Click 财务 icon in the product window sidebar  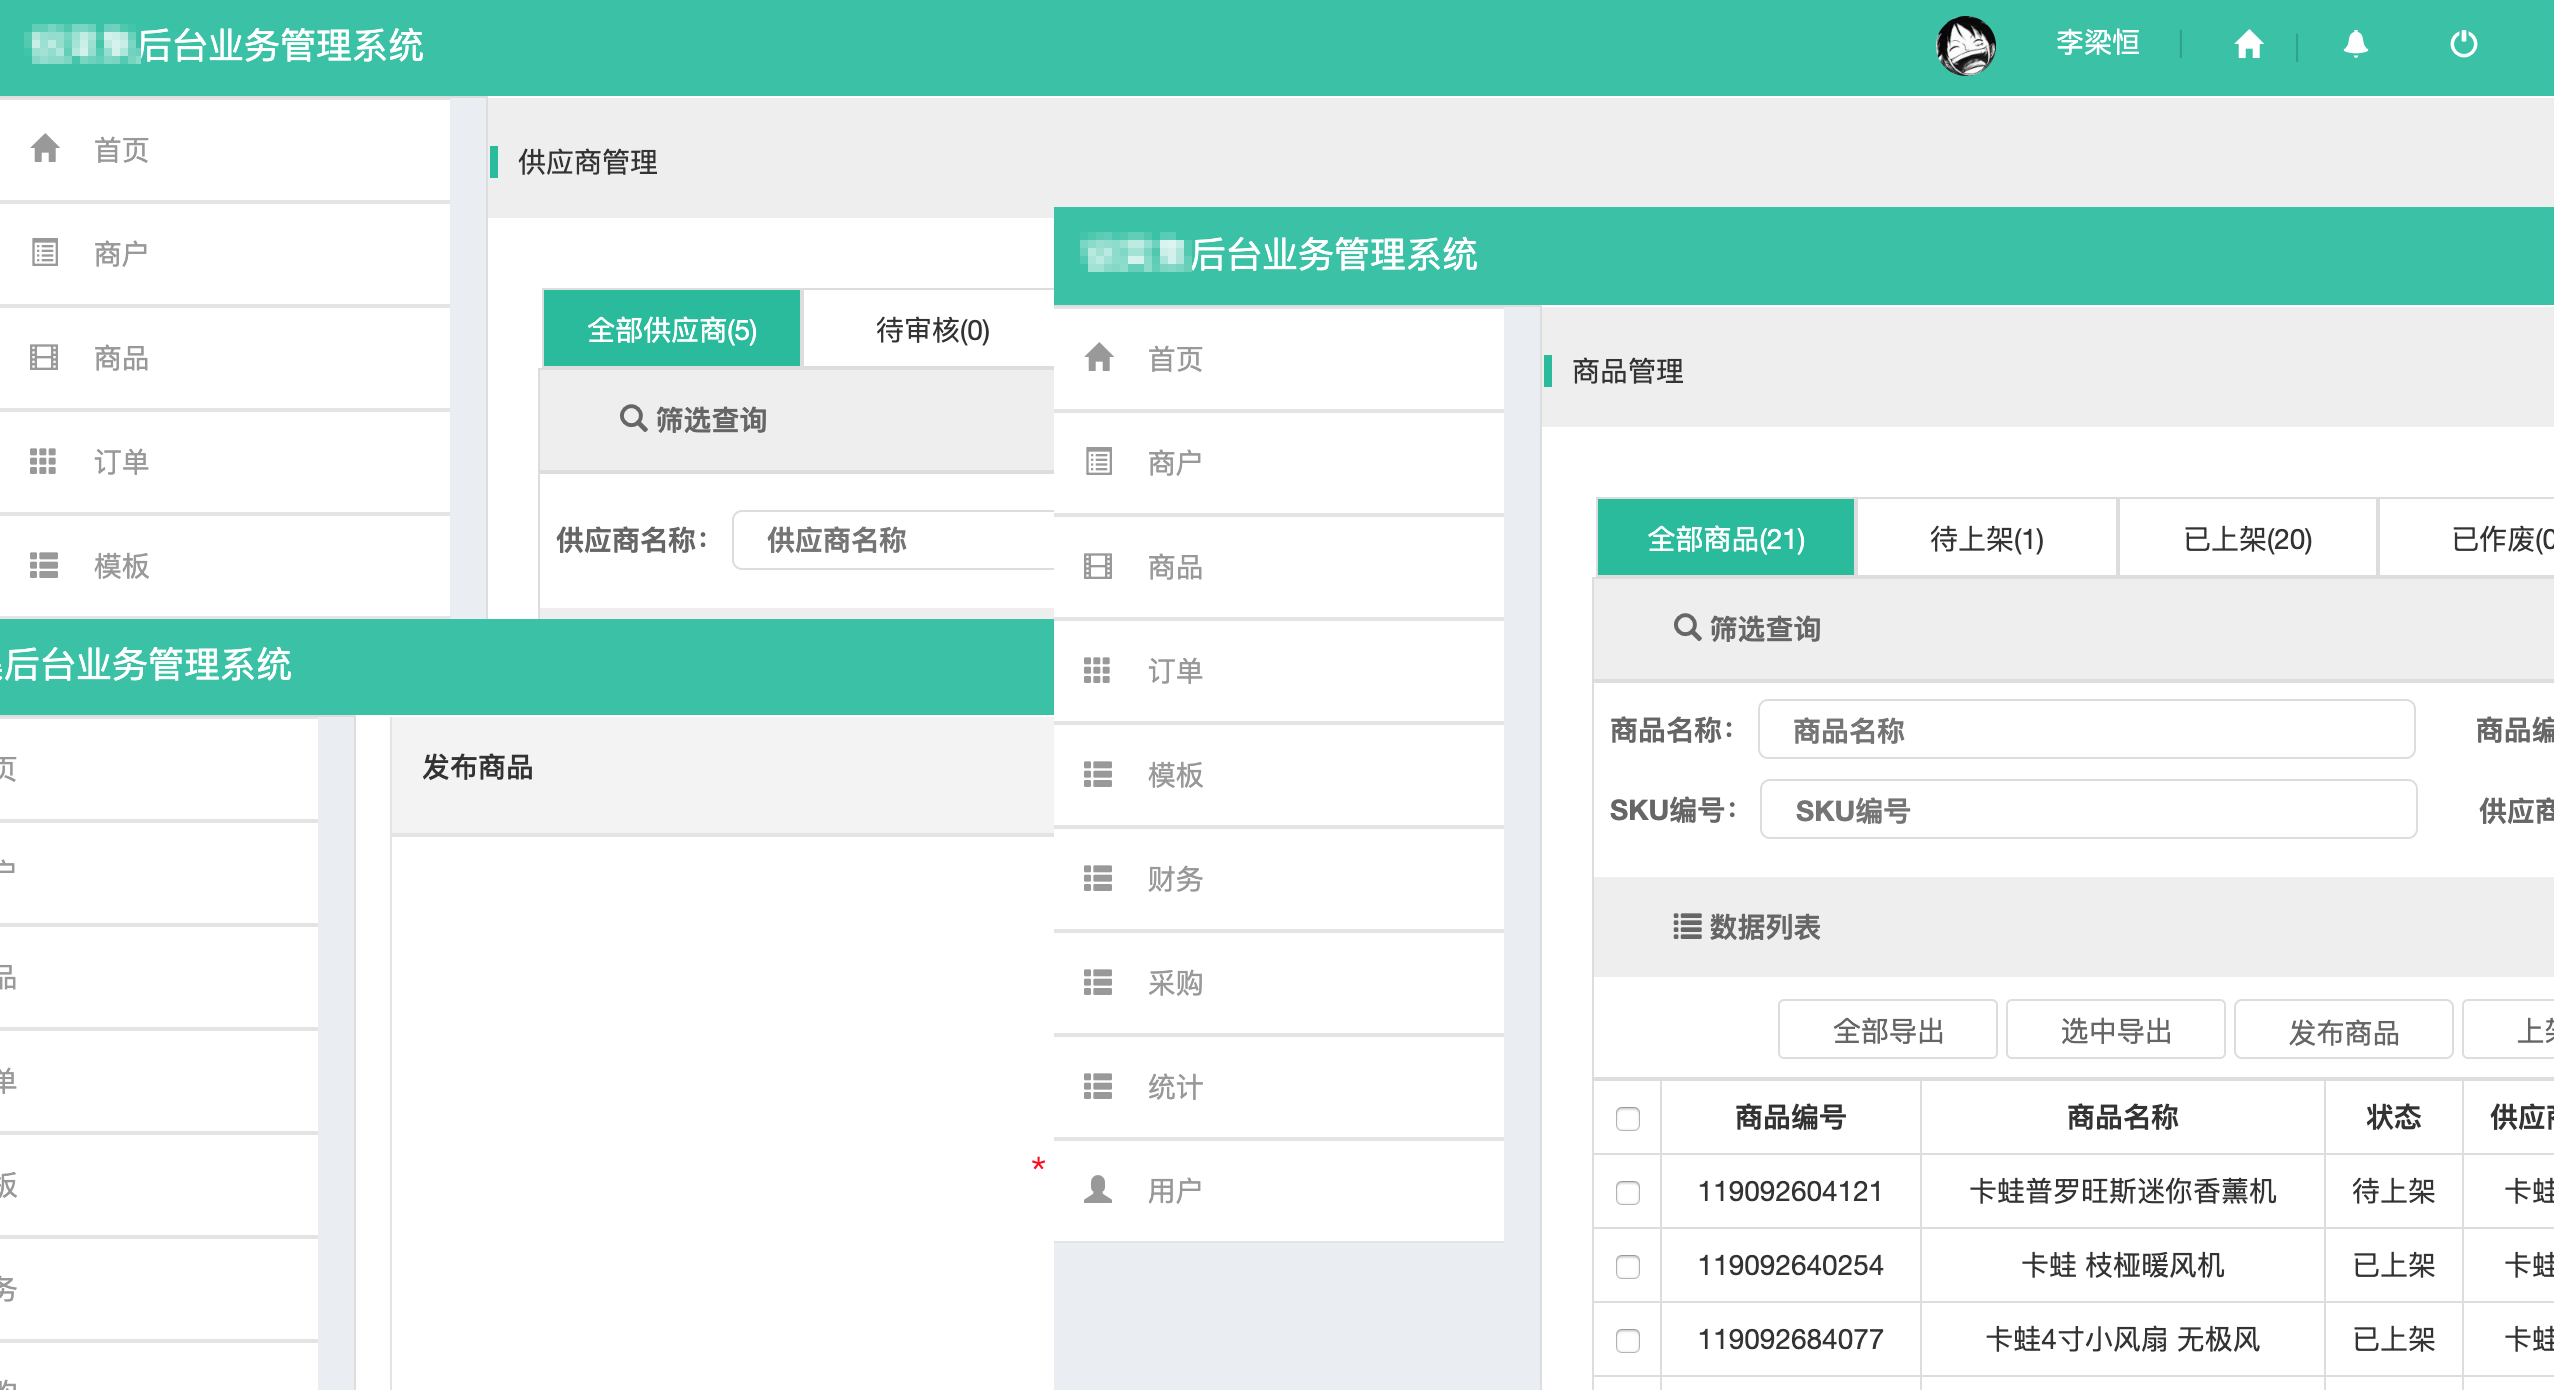pos(1098,878)
